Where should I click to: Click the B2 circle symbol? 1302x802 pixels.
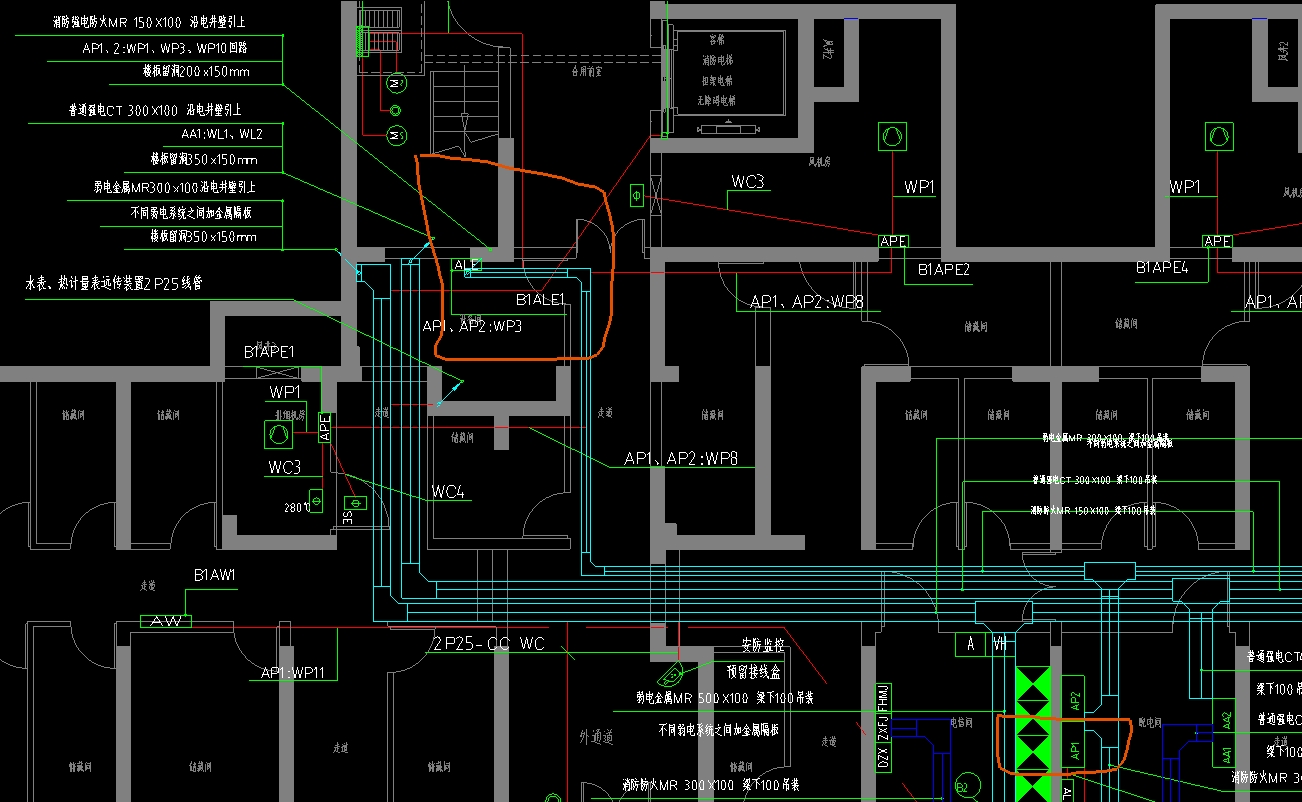point(966,786)
